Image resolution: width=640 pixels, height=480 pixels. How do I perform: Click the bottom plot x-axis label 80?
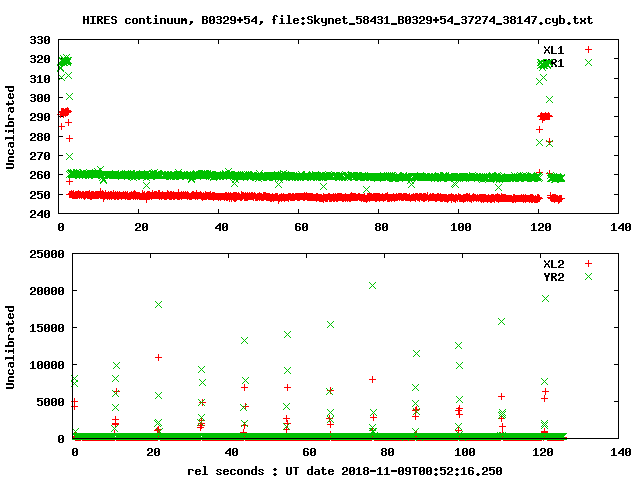point(387,452)
